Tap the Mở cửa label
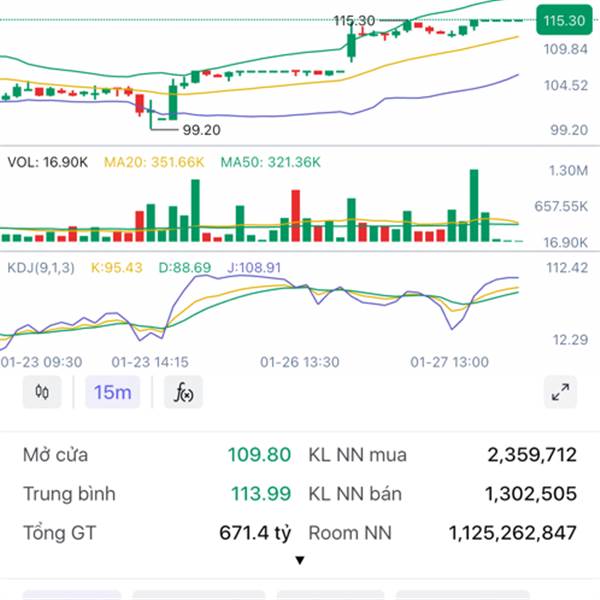Viewport: 600px width, 600px height. pyautogui.click(x=55, y=455)
